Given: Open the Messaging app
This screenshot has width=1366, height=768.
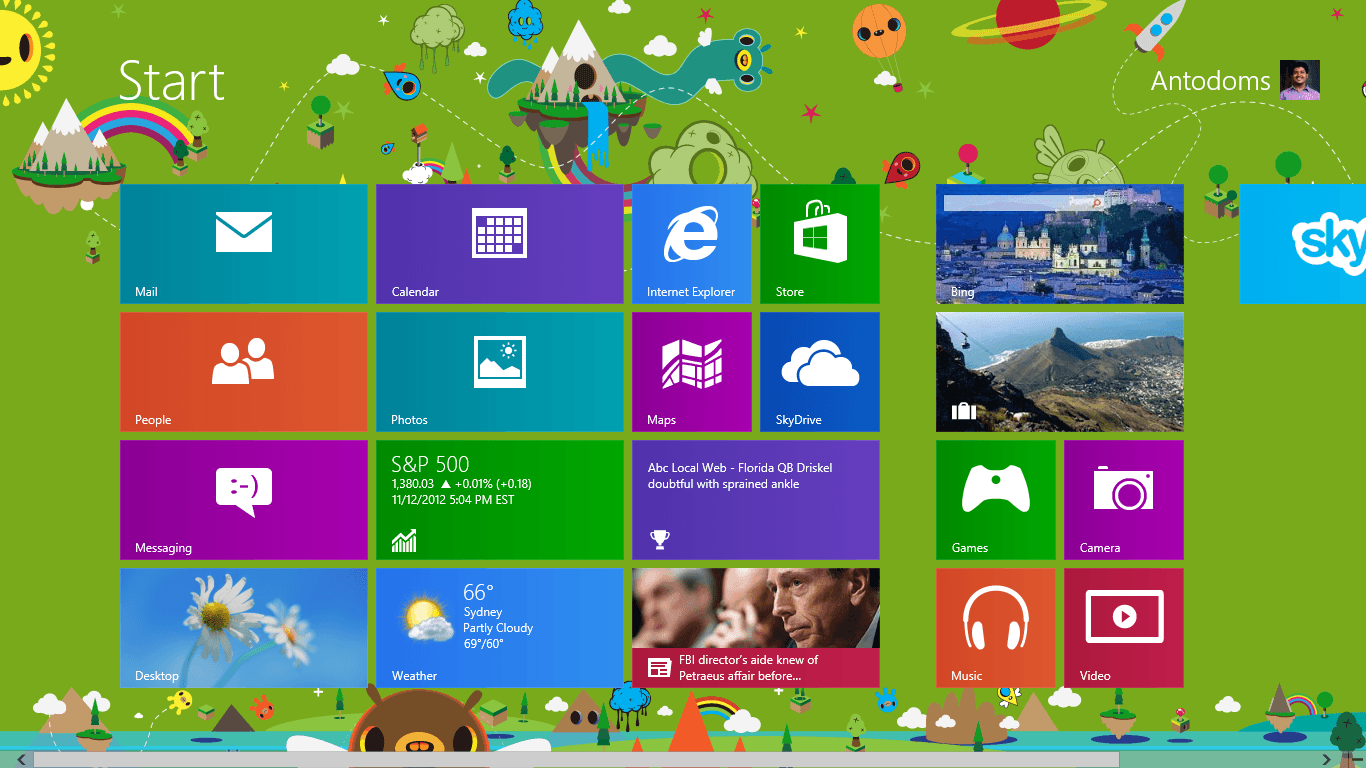Looking at the screenshot, I should point(243,499).
